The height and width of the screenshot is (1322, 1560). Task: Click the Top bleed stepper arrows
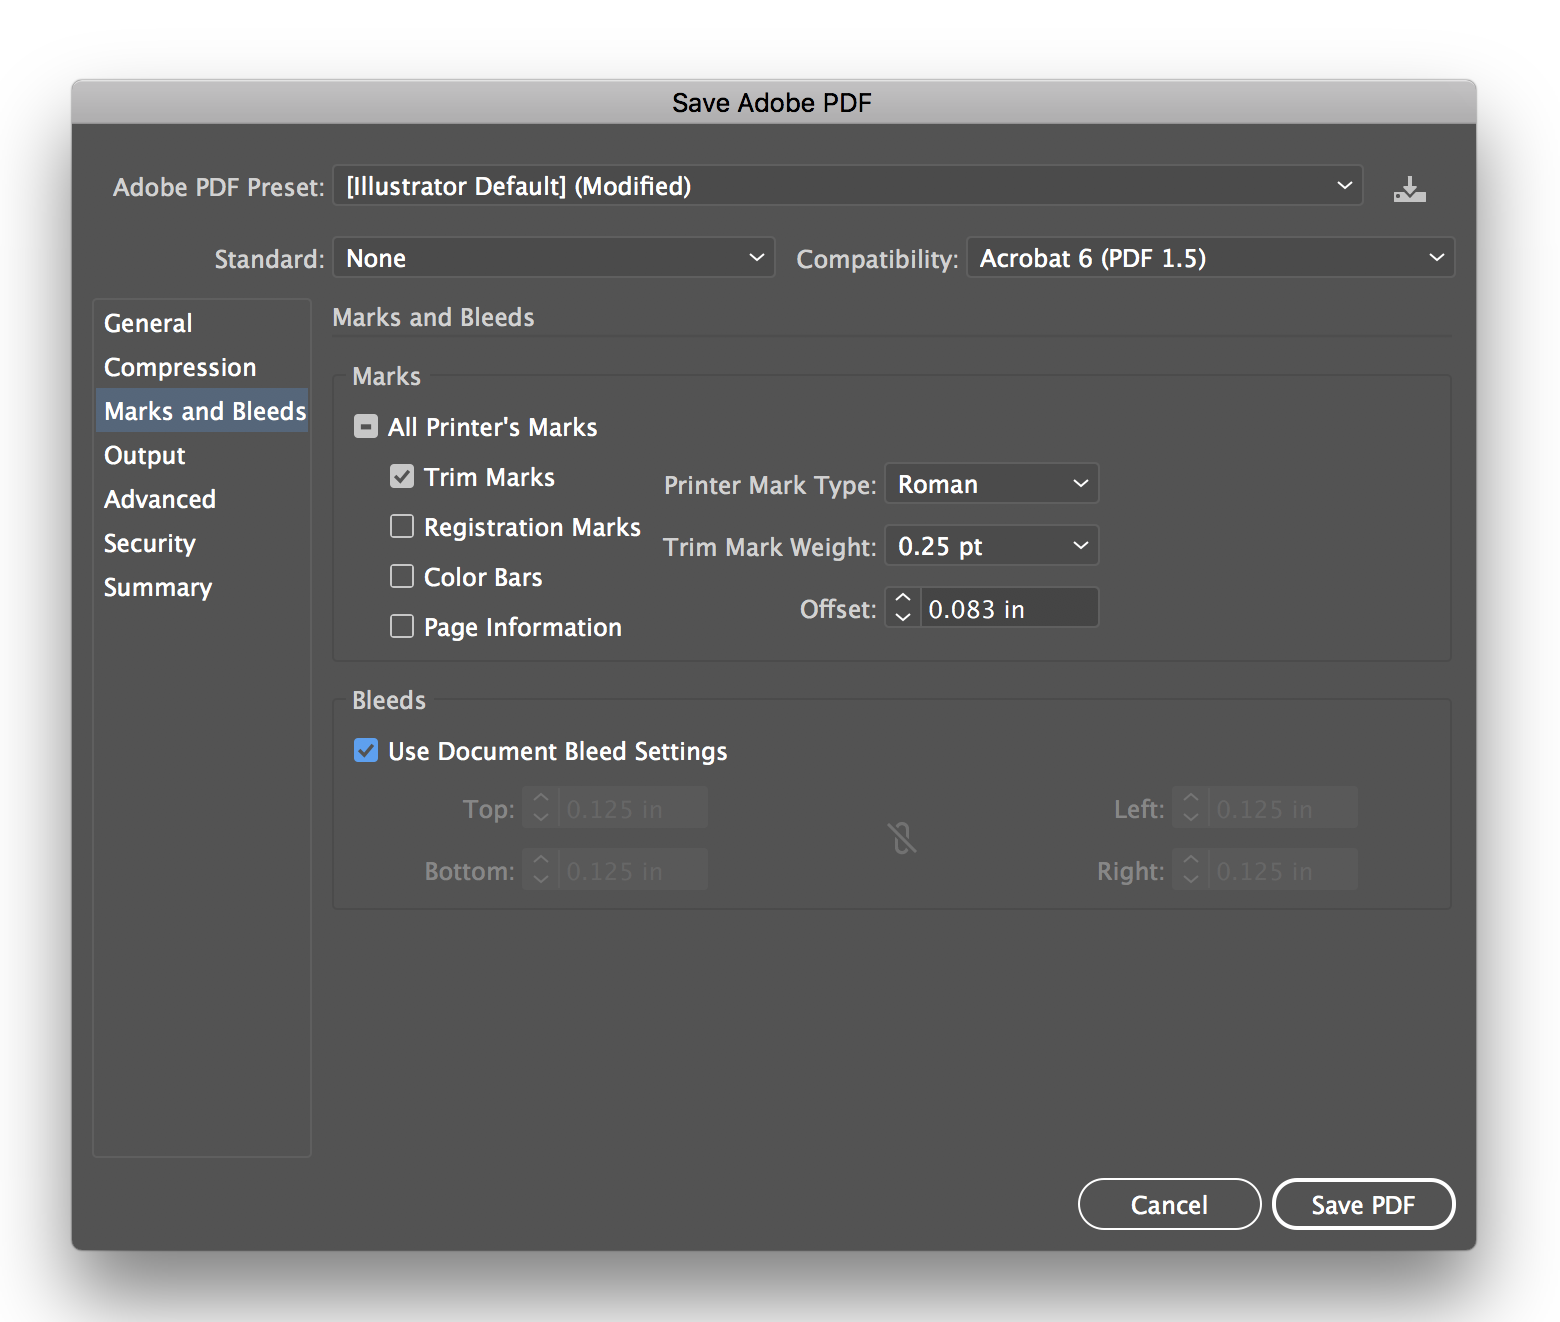(541, 808)
